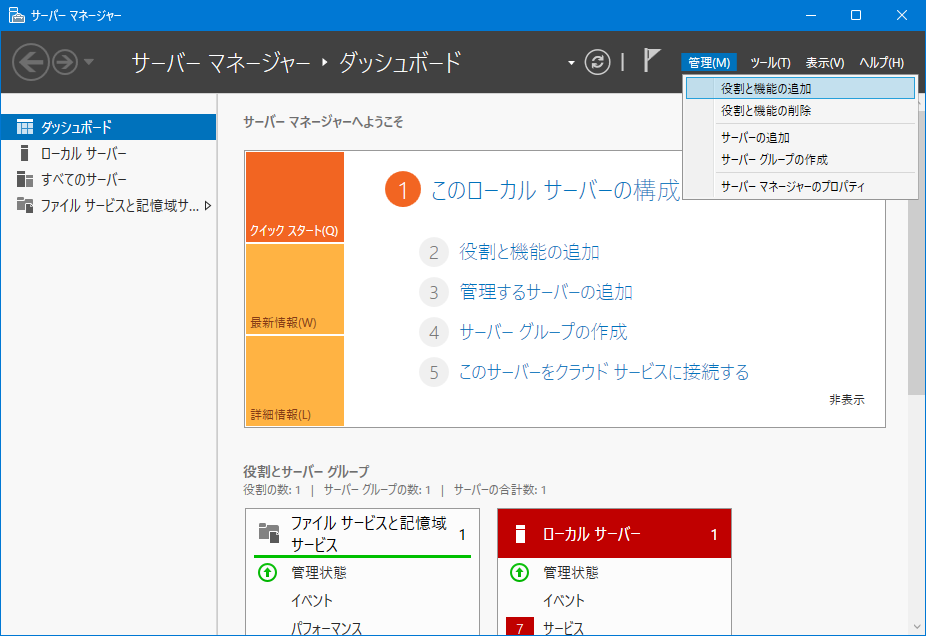This screenshot has width=926, height=636.
Task: Click the サーバー グループの作成 welcome link
Action: (x=543, y=332)
